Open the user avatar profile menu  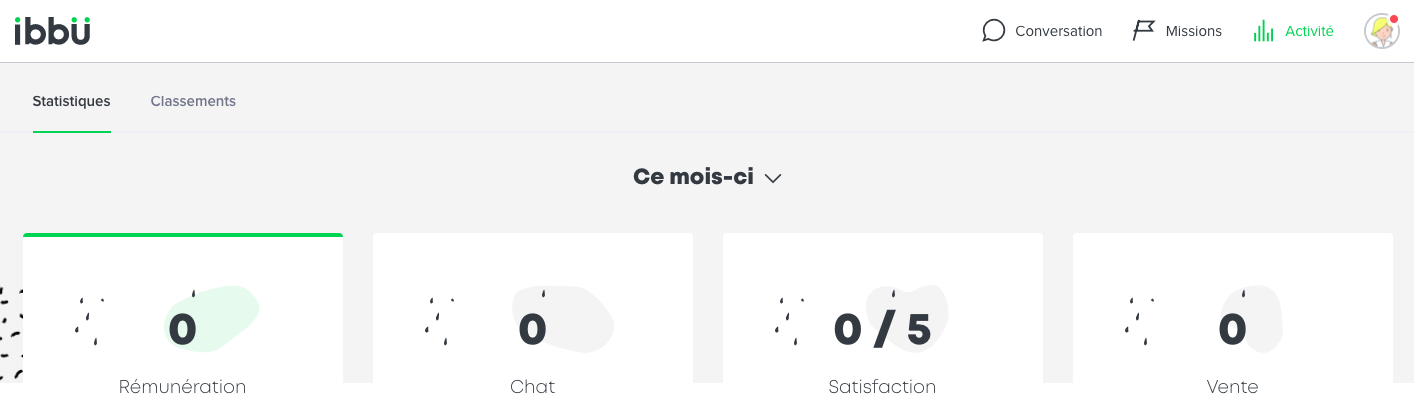[1381, 31]
